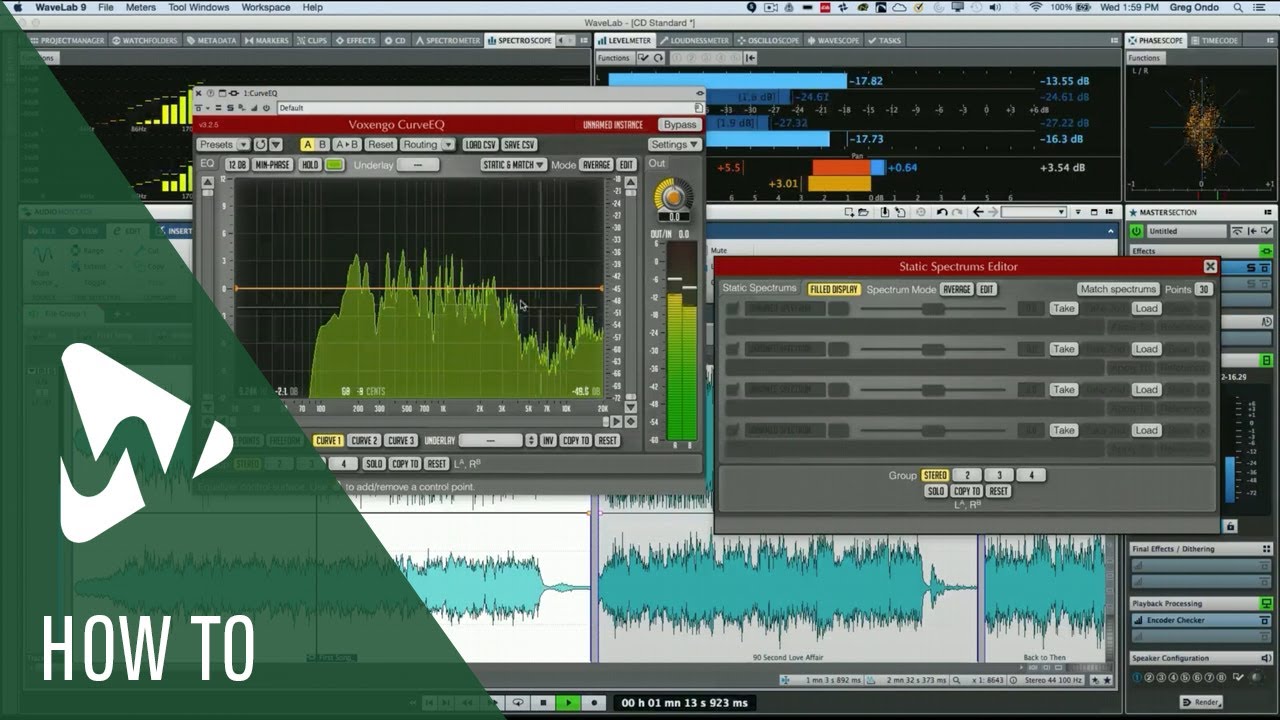1280x720 pixels.
Task: Open the STATIC & MATCH dropdown
Action: (x=513, y=164)
